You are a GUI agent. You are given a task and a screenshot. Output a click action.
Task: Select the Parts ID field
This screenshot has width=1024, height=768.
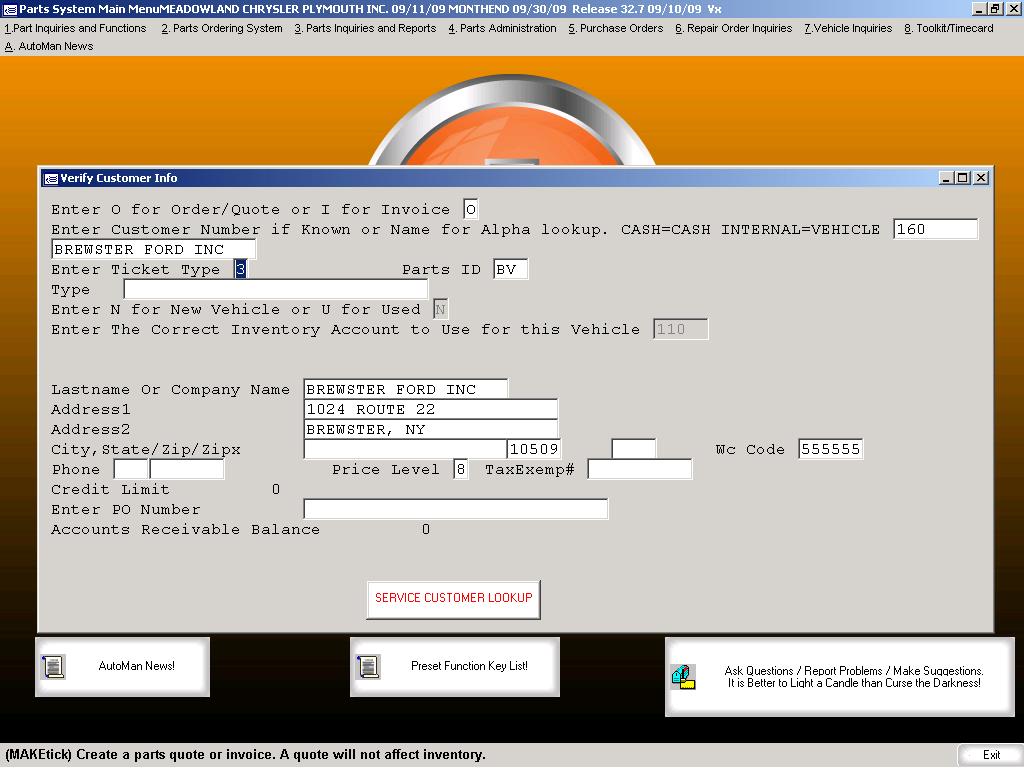[510, 269]
